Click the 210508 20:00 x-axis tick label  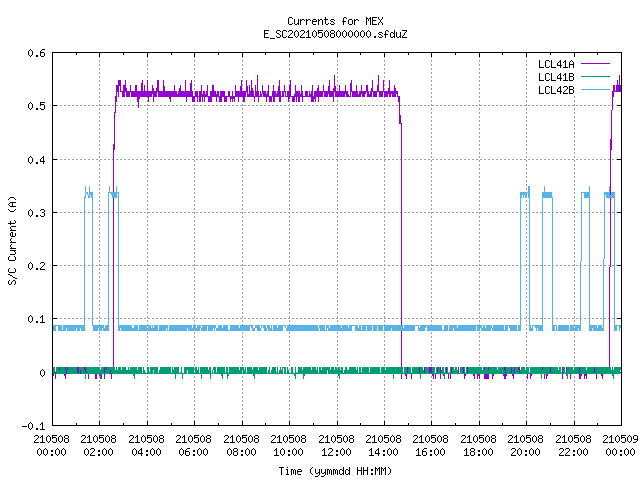525,445
